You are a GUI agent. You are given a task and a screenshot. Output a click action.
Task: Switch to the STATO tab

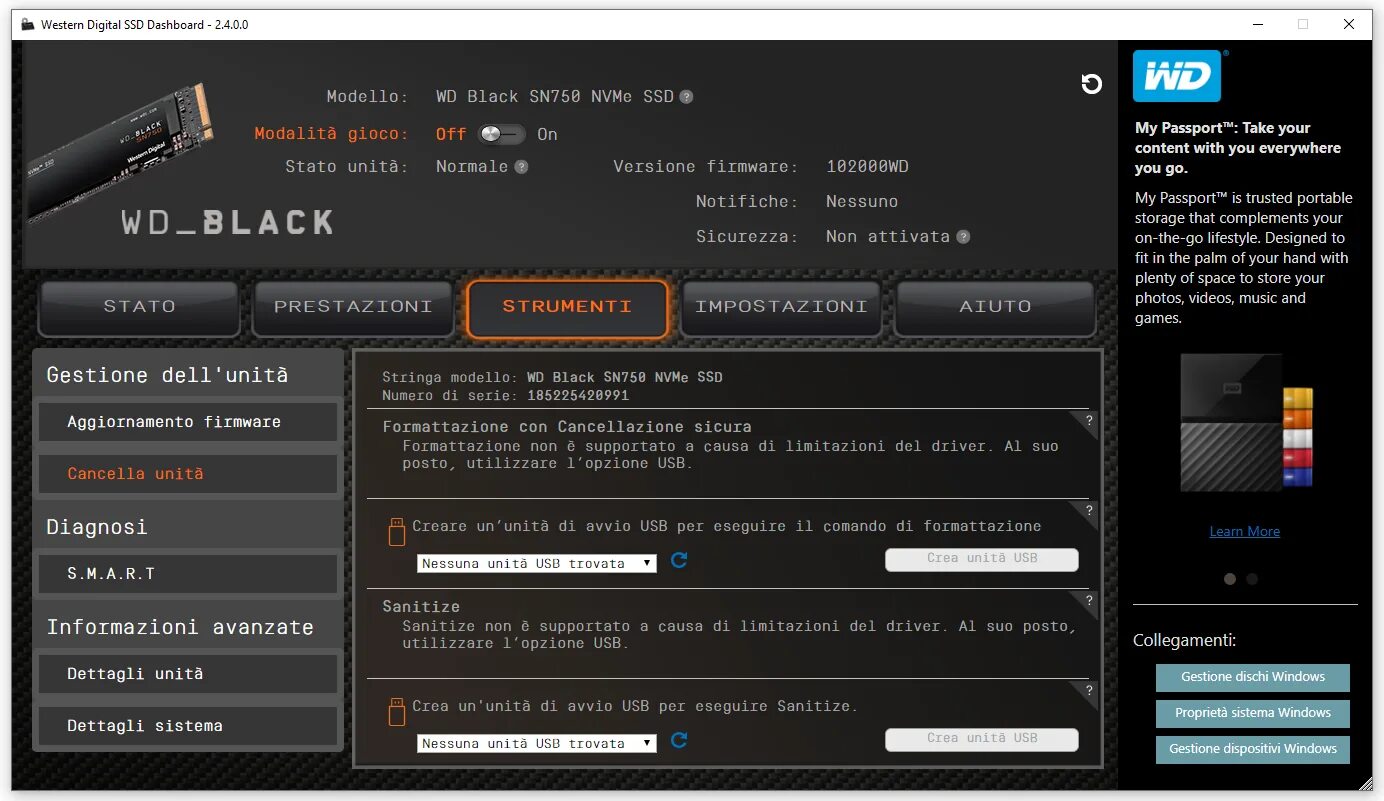point(139,308)
